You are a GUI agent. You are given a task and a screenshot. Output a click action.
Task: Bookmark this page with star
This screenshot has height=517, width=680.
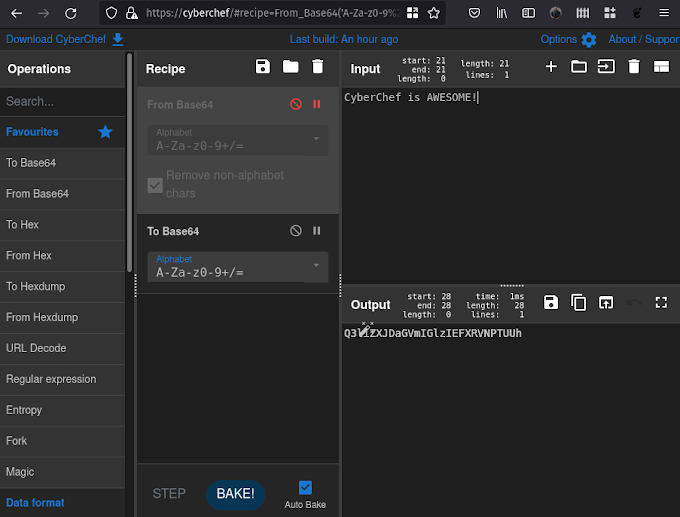tap(434, 13)
